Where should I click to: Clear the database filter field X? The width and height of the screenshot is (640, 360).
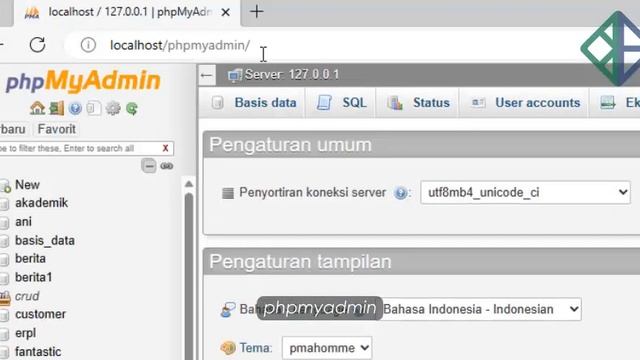(x=165, y=148)
